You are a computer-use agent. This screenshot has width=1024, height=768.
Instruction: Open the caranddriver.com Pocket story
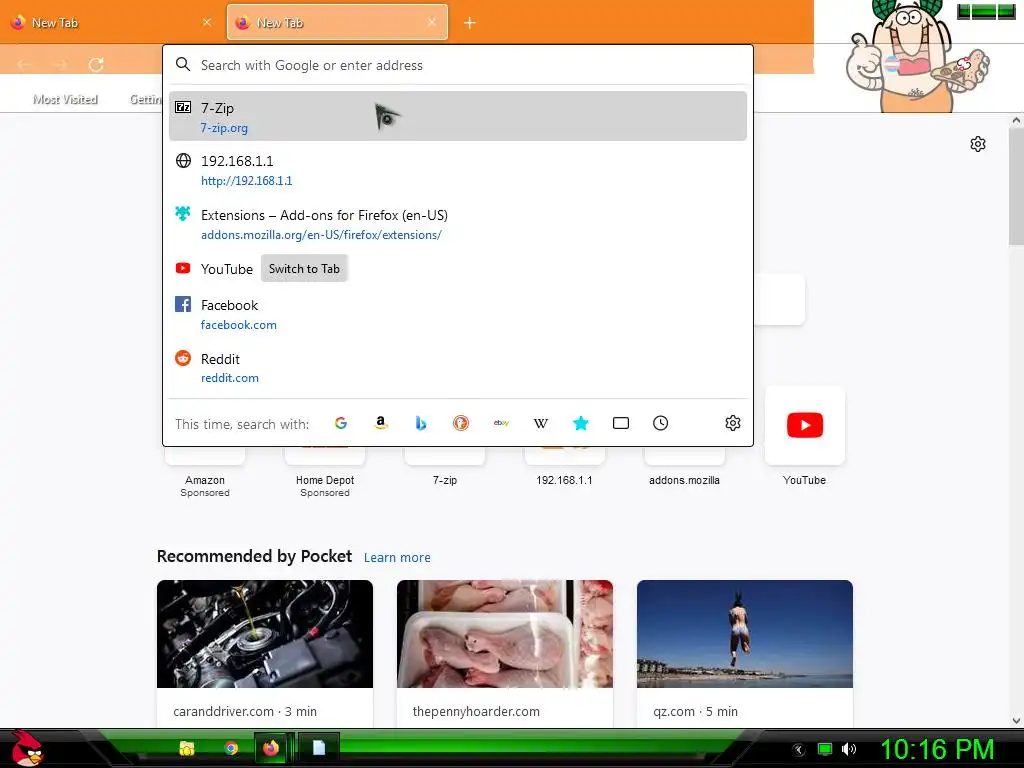pyautogui.click(x=265, y=653)
